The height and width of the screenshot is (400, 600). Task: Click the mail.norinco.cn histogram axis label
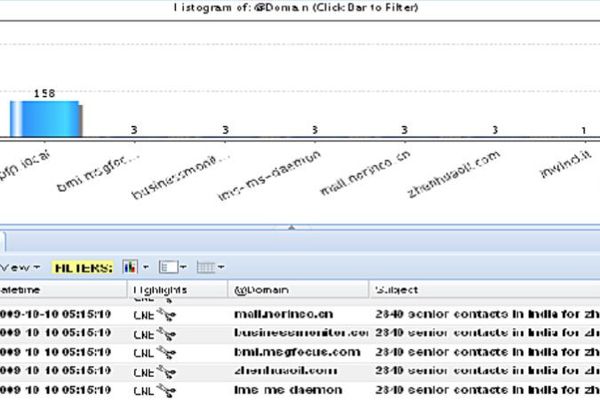(x=365, y=172)
